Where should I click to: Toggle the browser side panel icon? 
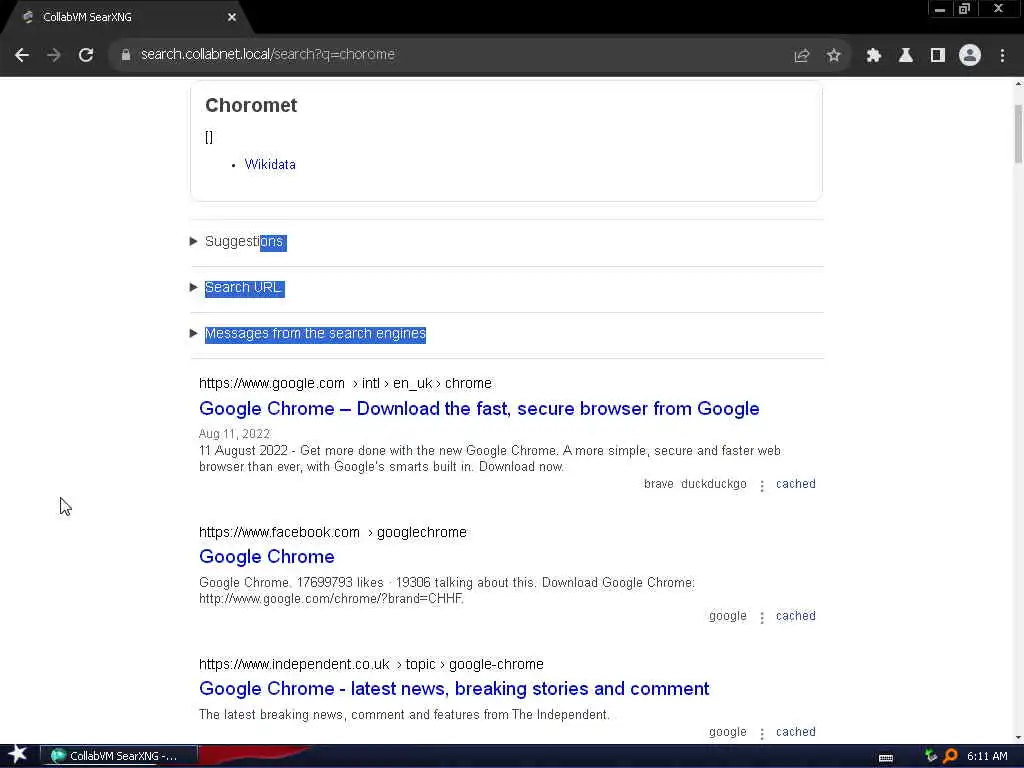(938, 56)
